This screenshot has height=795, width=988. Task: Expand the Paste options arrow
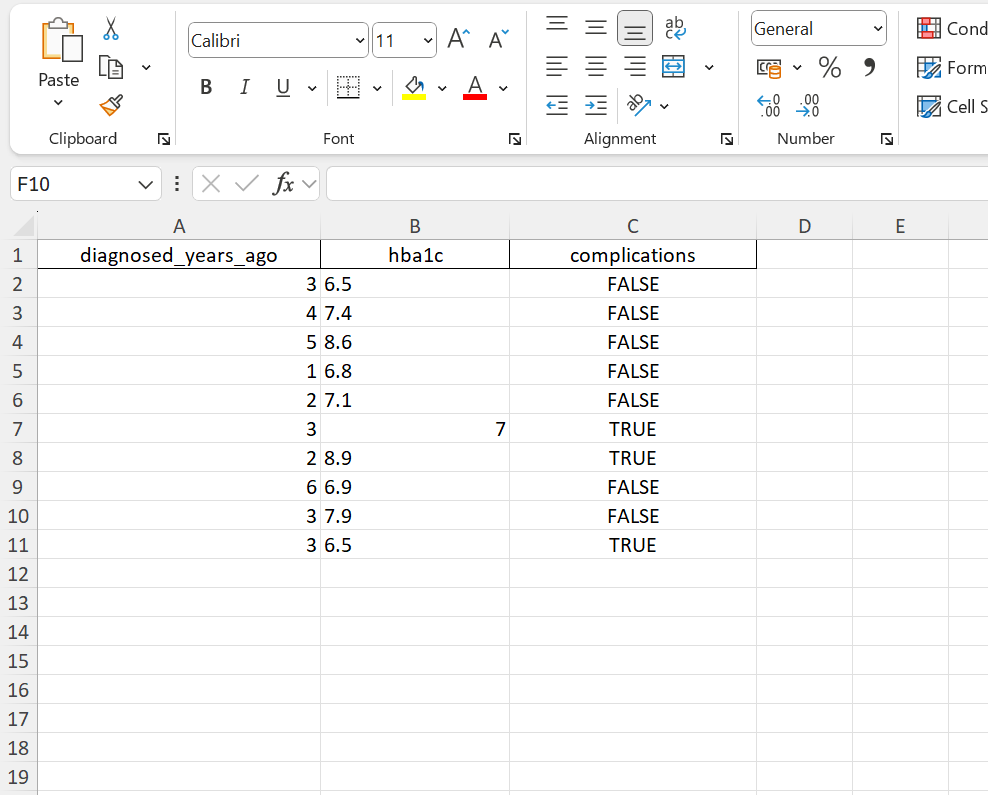(x=58, y=103)
